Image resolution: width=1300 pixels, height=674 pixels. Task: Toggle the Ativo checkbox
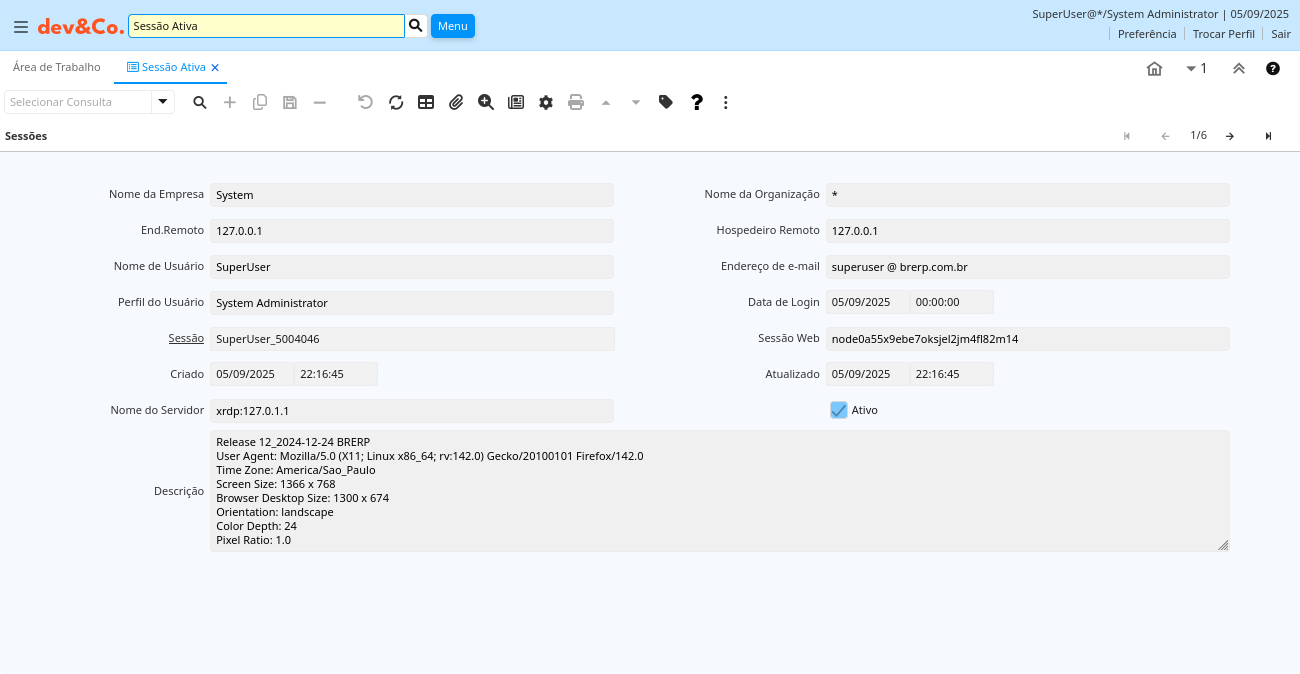tap(839, 410)
